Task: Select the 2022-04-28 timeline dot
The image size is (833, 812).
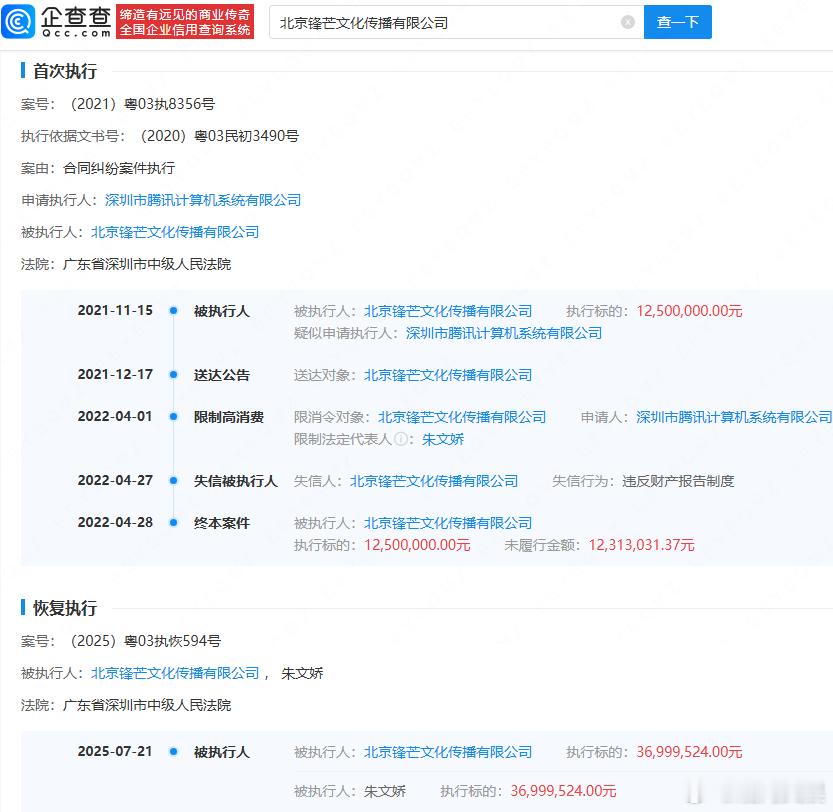Action: tap(173, 522)
